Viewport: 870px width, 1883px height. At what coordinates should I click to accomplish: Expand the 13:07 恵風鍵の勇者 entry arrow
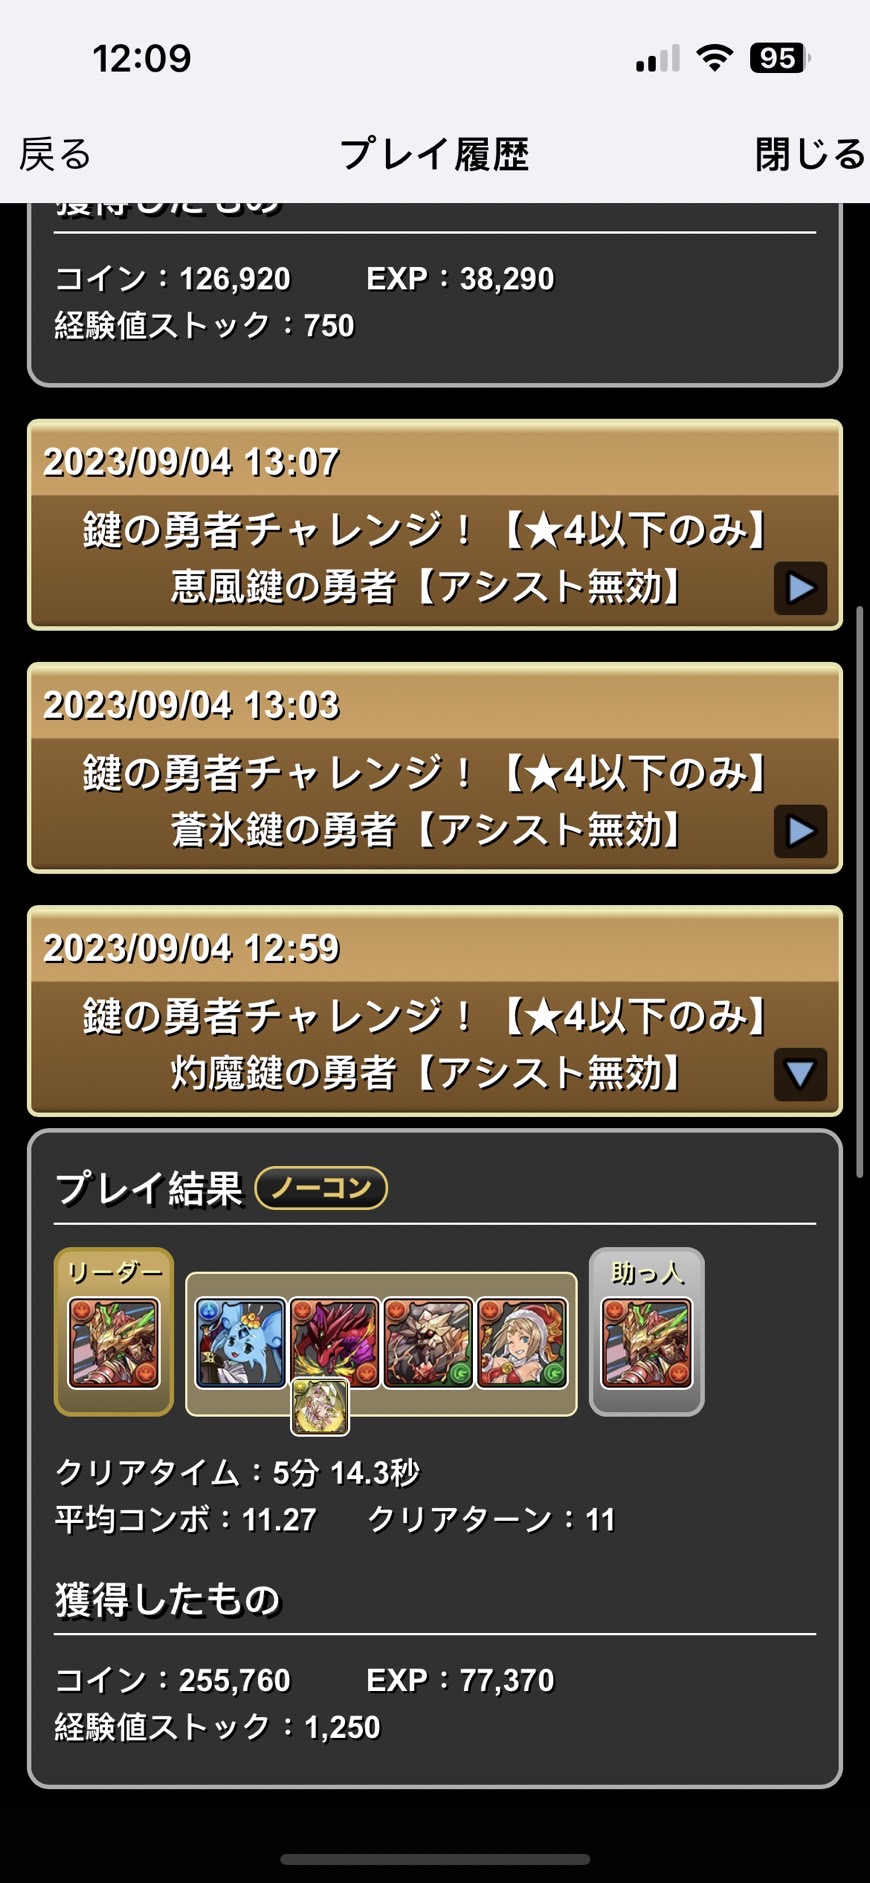tap(800, 588)
